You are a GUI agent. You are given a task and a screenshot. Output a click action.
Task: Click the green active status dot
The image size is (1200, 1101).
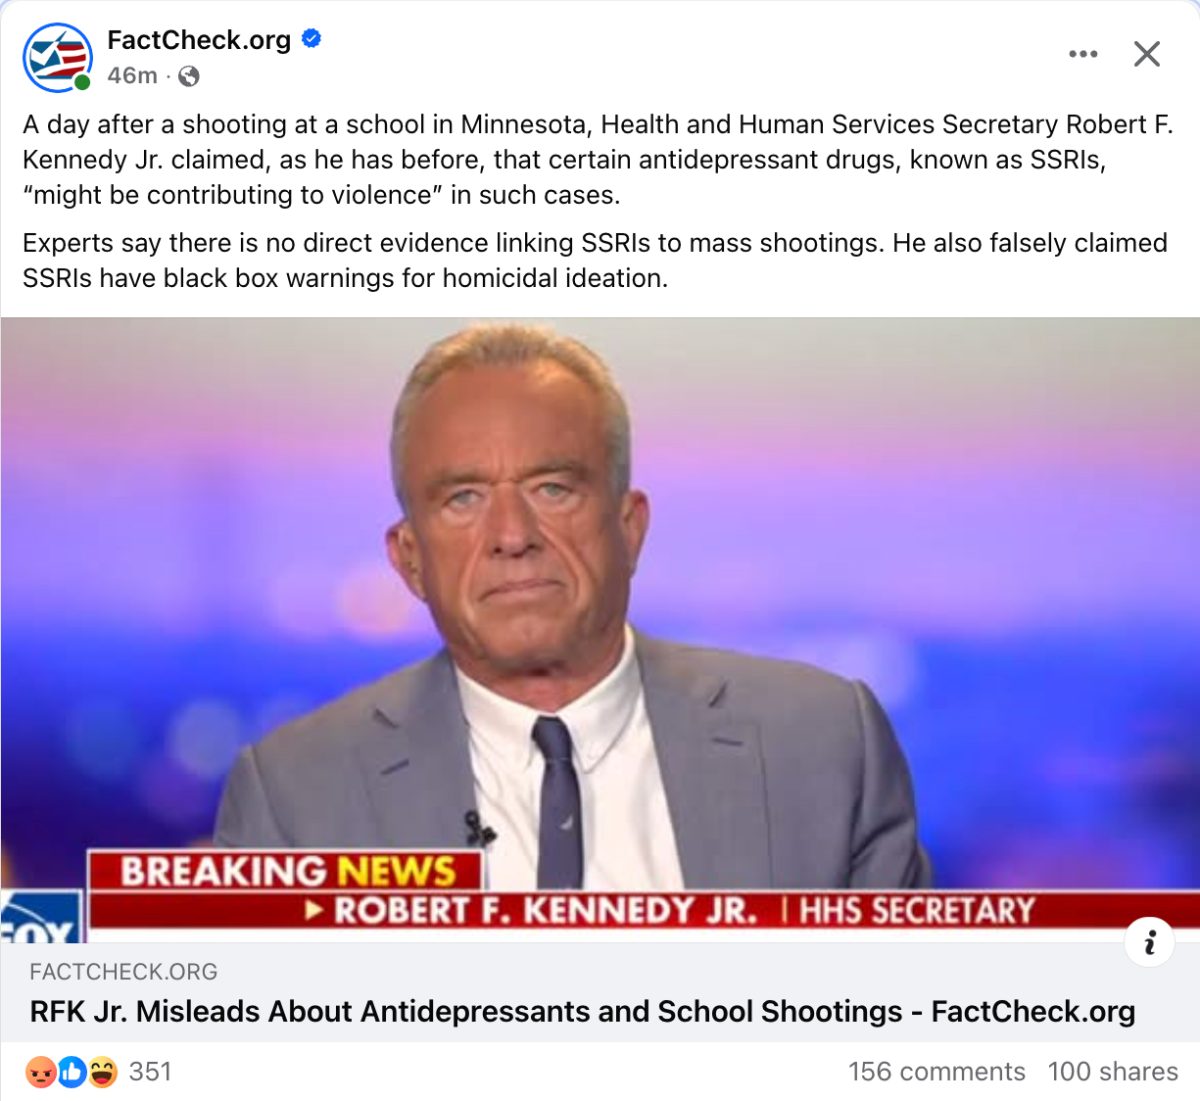click(x=82, y=82)
